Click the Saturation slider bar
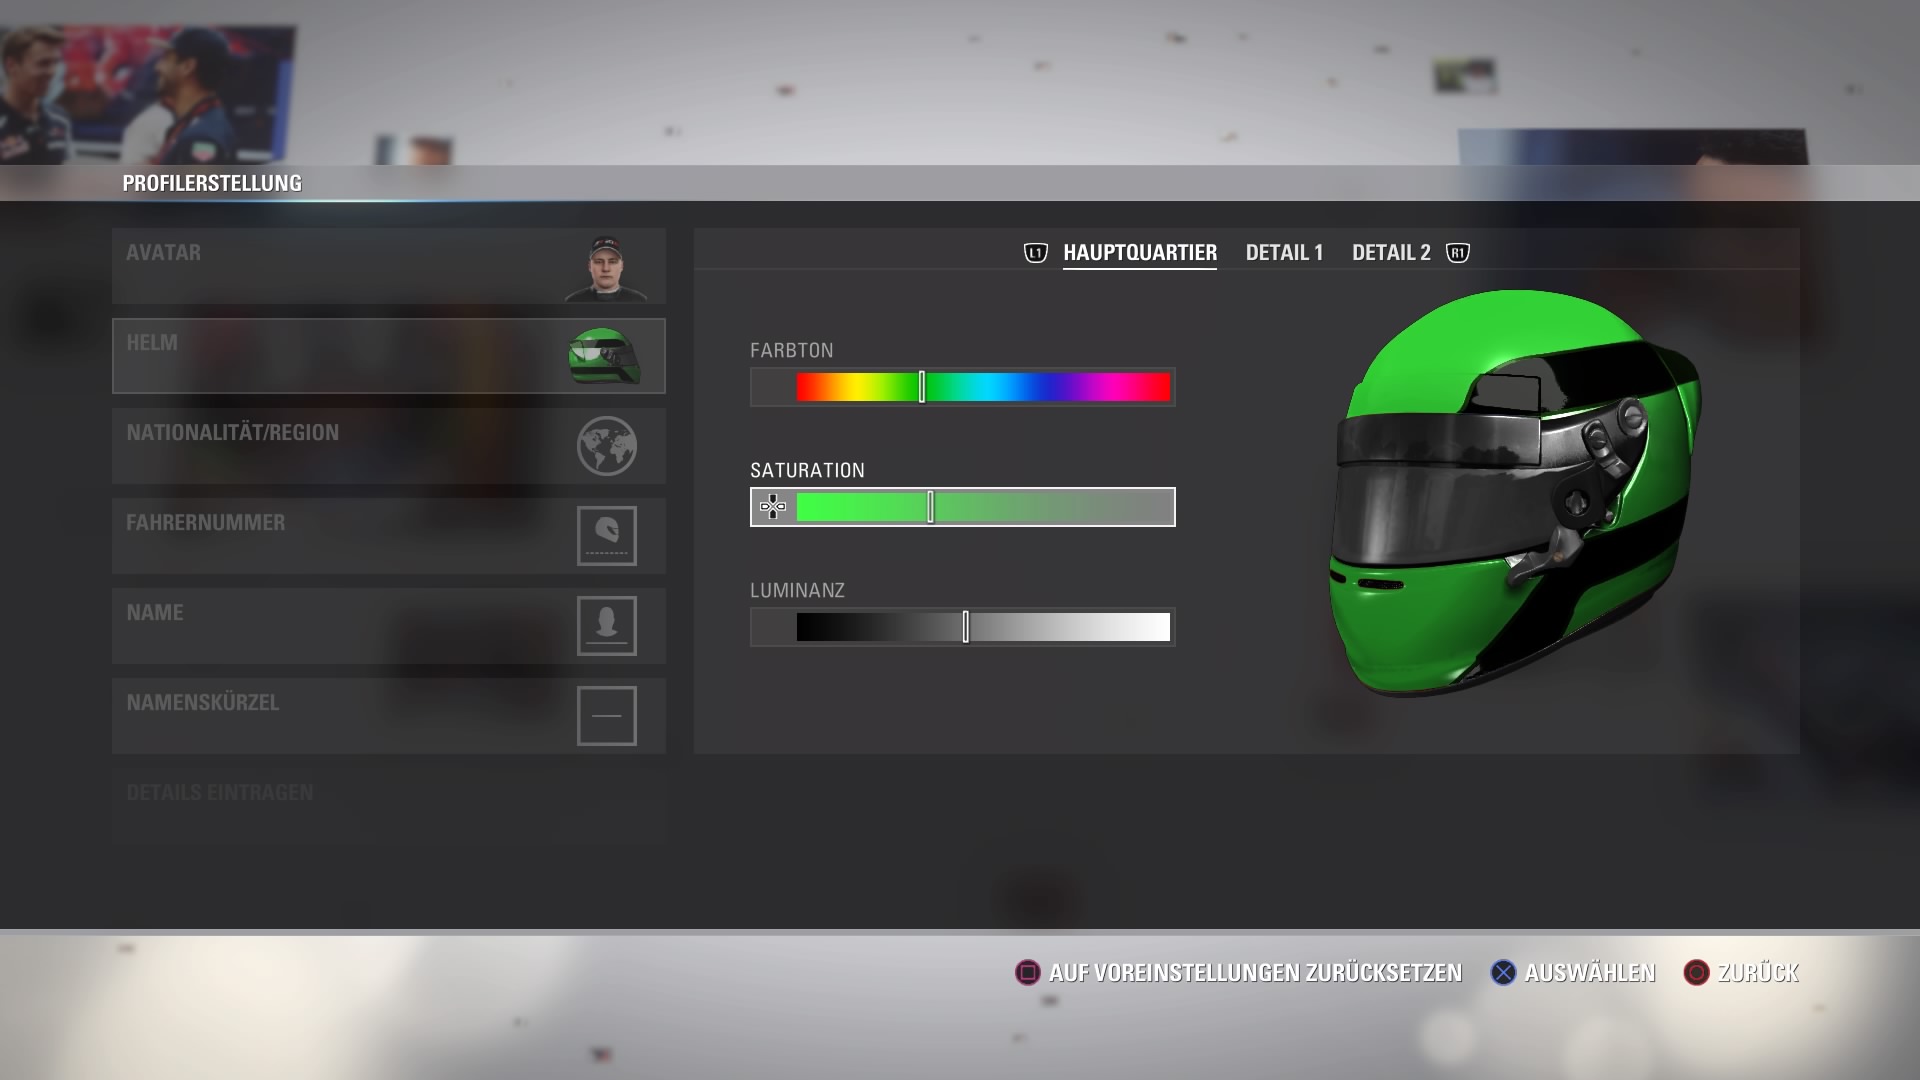 [963, 507]
